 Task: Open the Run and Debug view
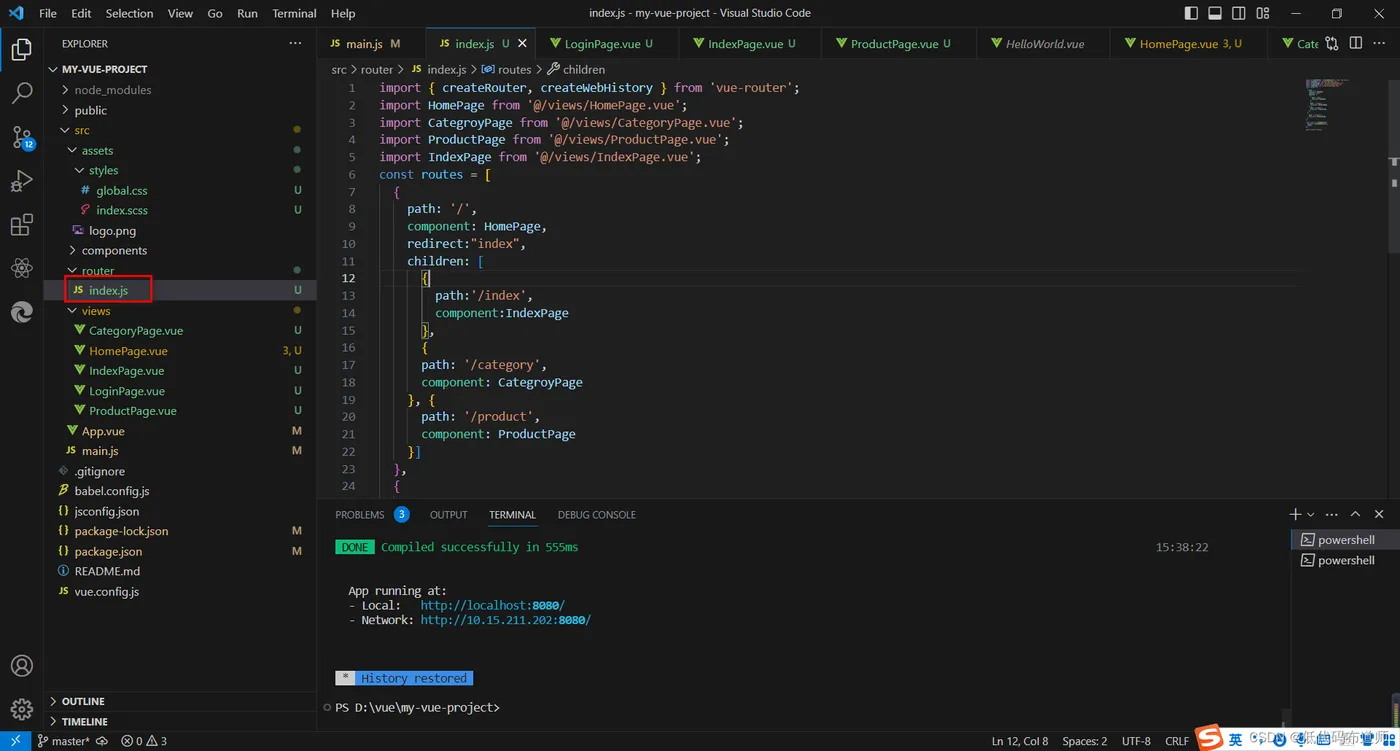pos(21,181)
